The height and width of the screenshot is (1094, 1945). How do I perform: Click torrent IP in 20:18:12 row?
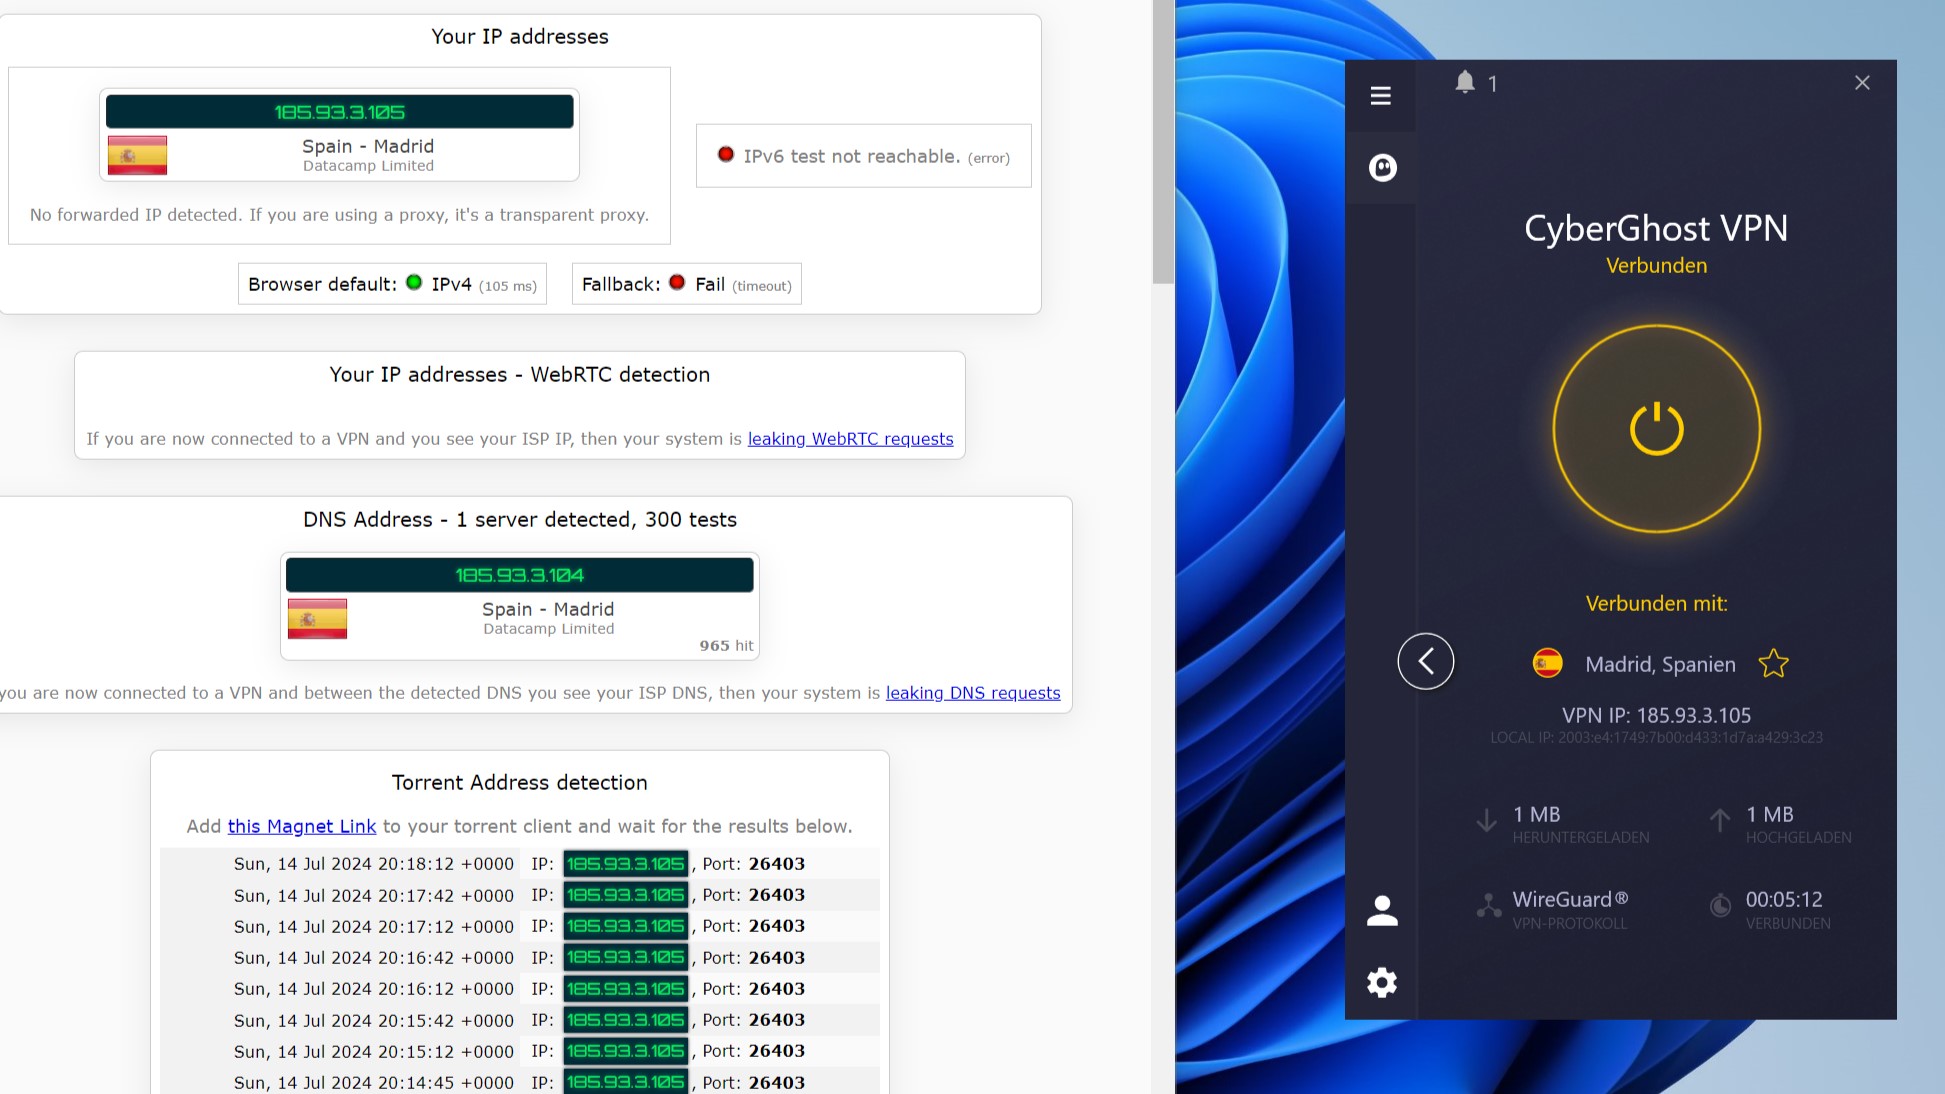coord(626,864)
